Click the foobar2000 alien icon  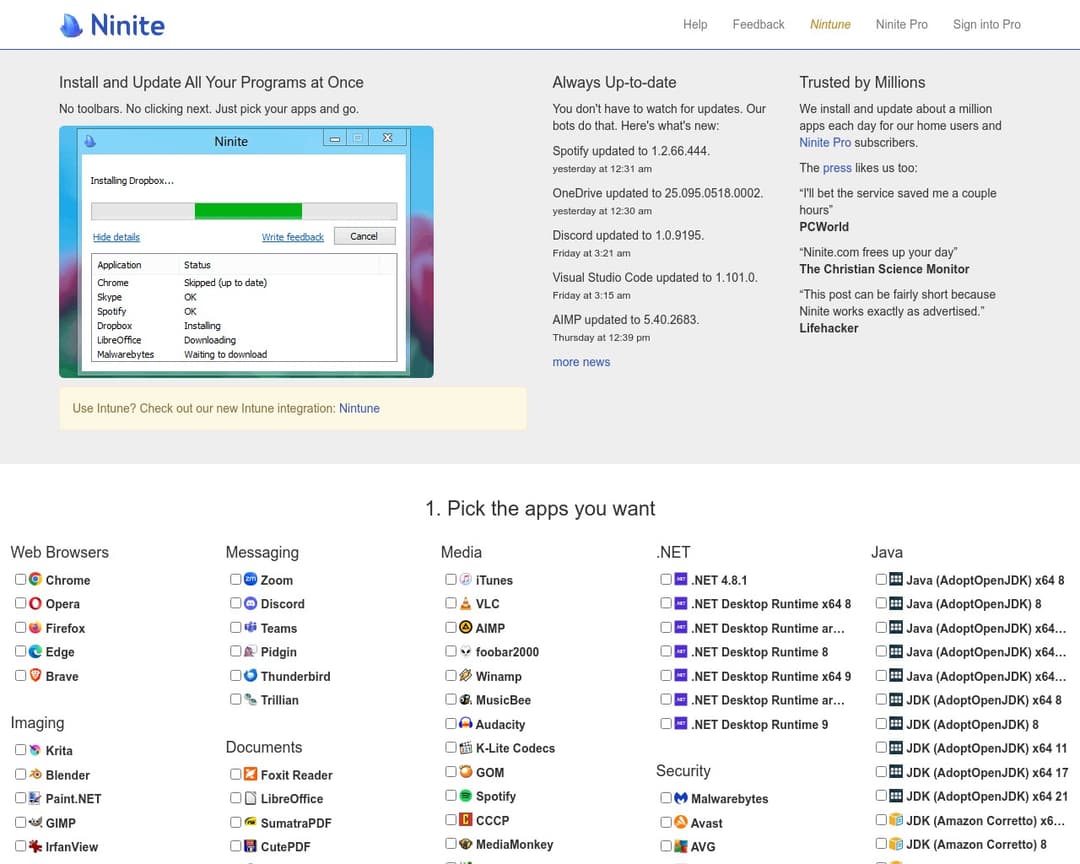coord(466,651)
